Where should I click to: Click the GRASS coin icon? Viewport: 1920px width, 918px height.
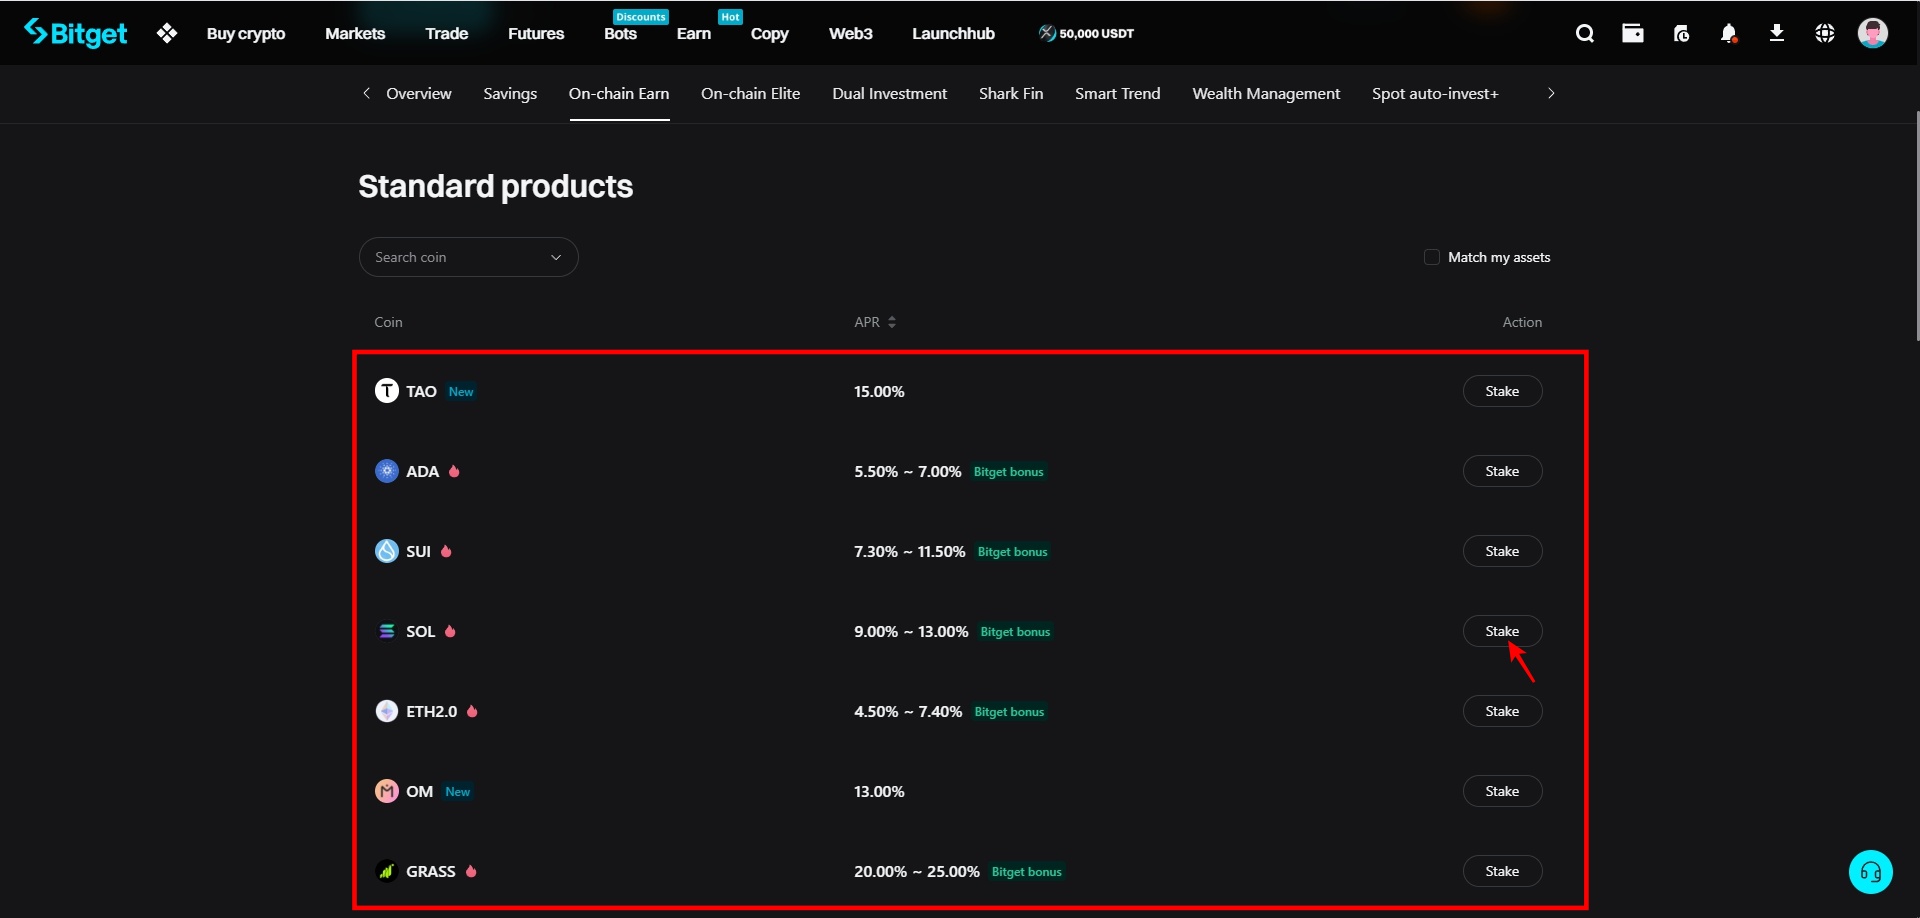tap(387, 871)
